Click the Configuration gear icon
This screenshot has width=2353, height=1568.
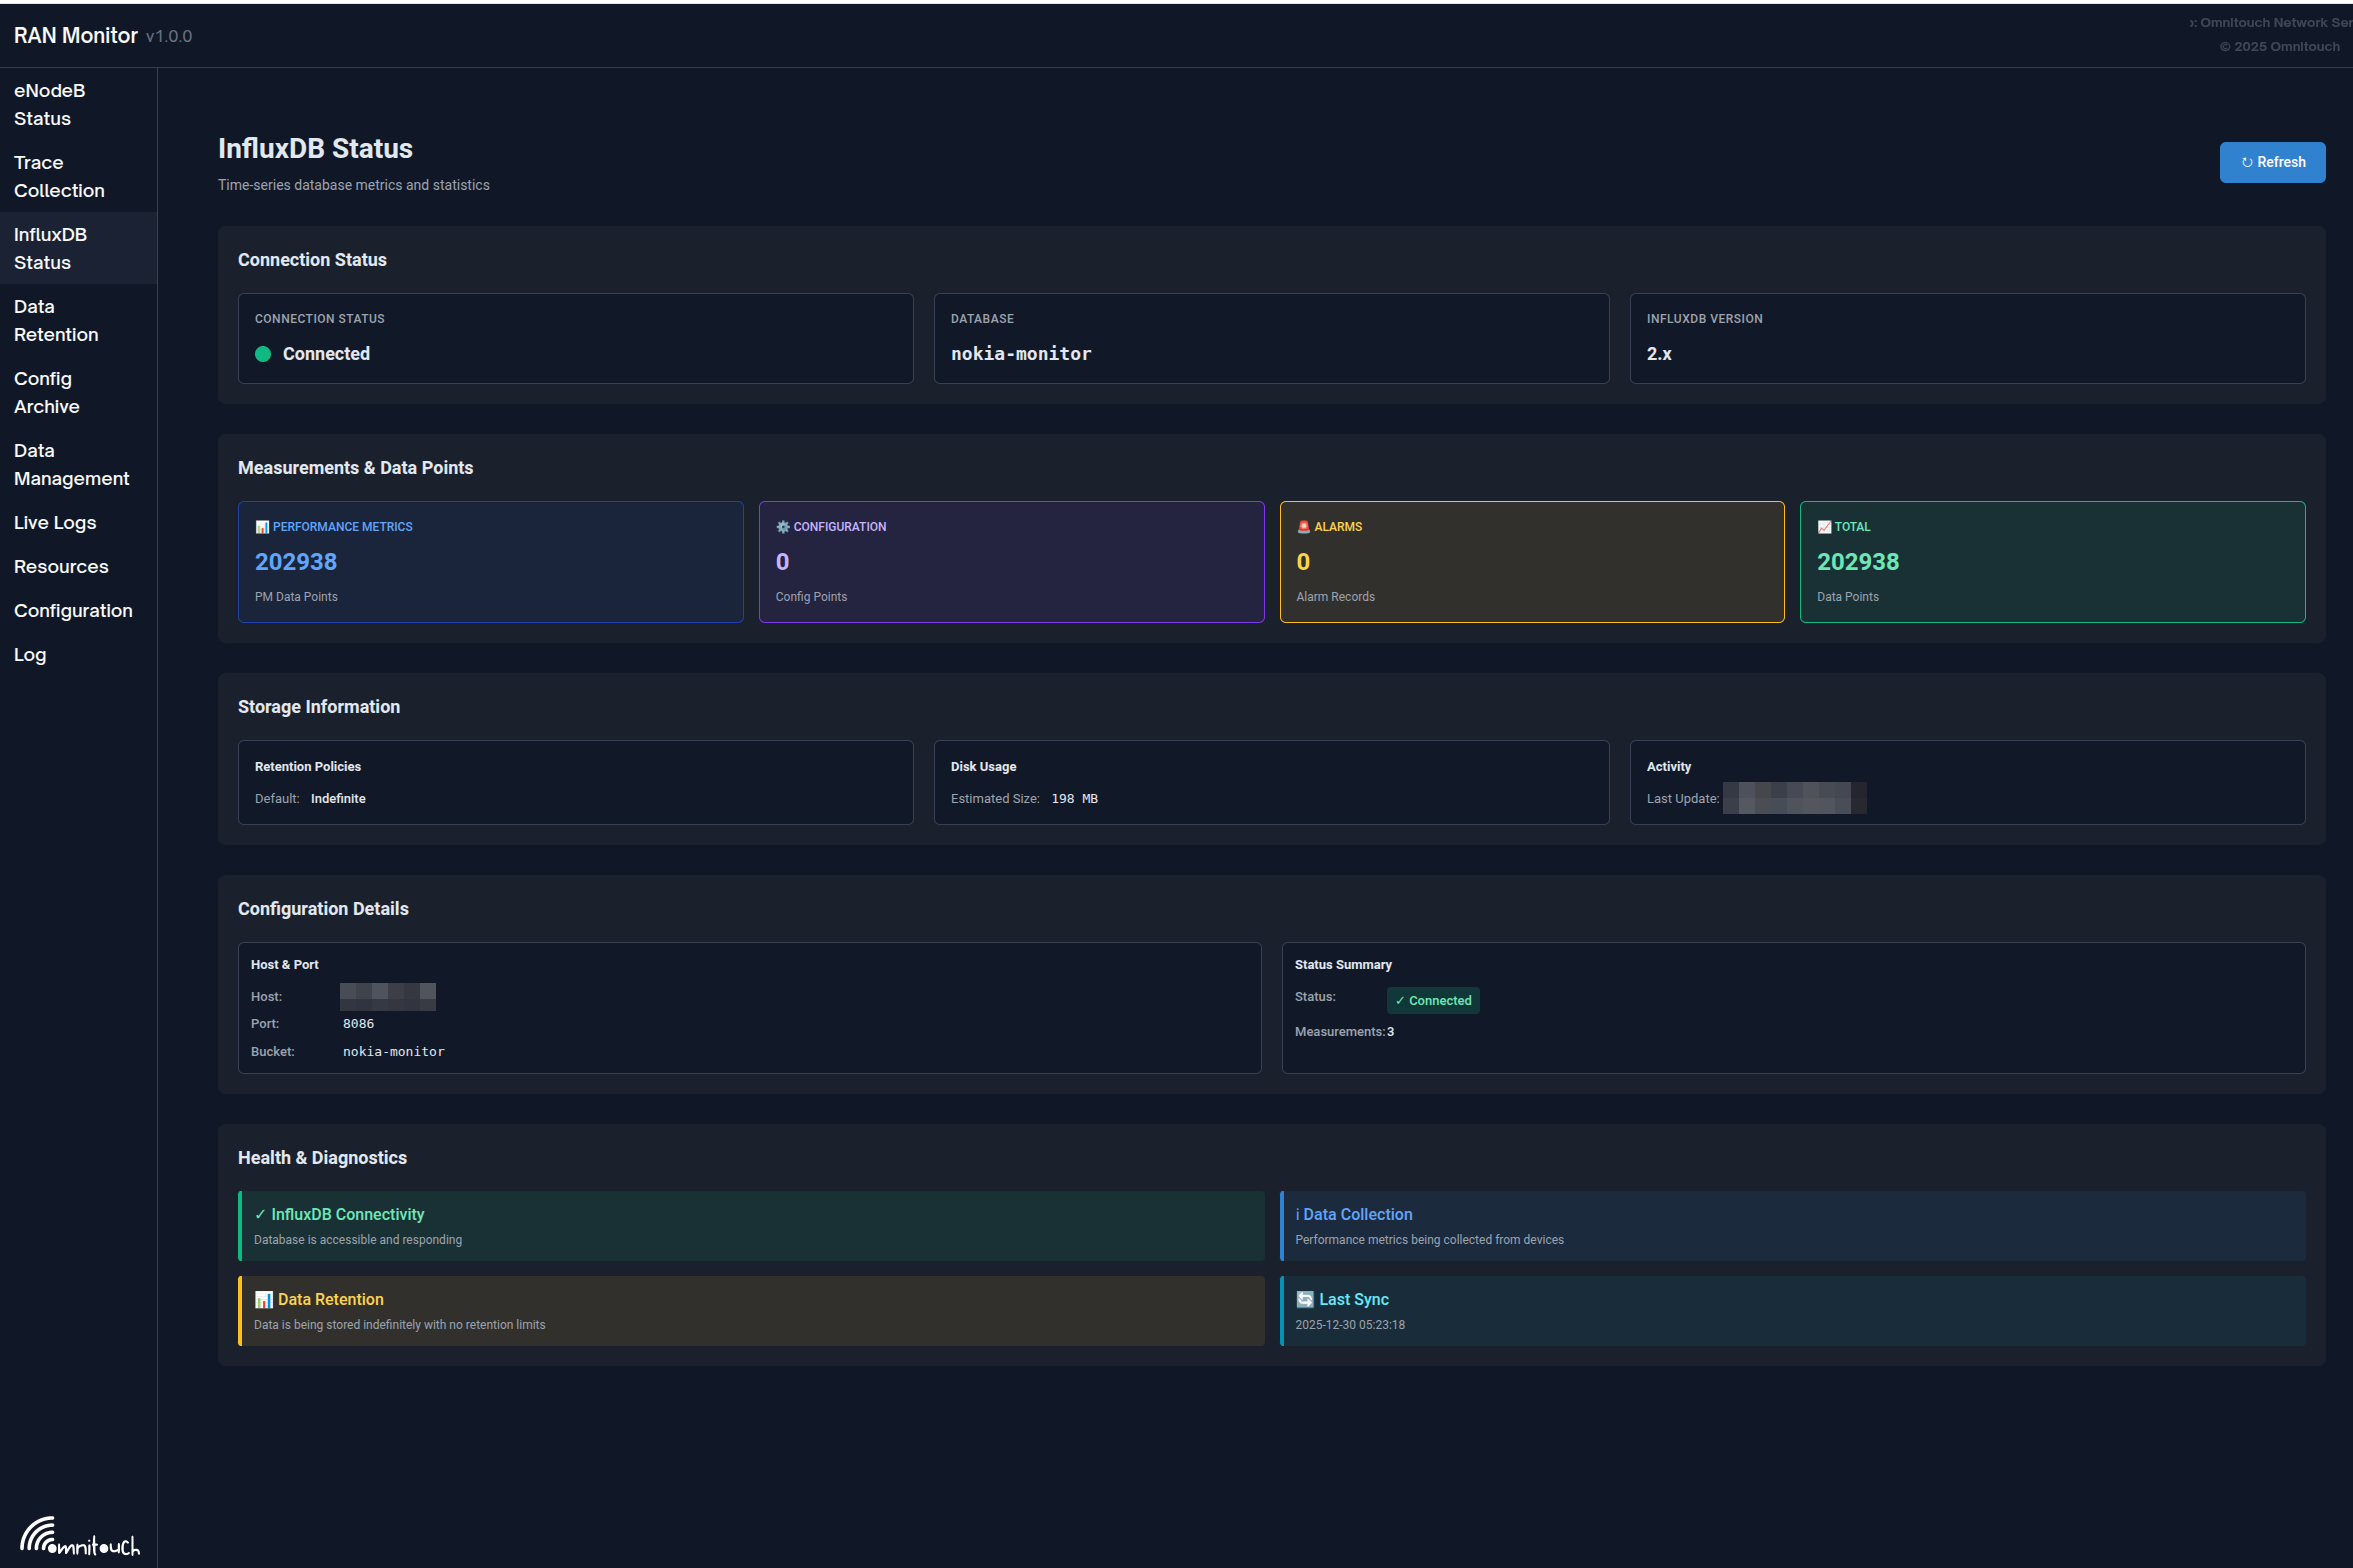(782, 526)
